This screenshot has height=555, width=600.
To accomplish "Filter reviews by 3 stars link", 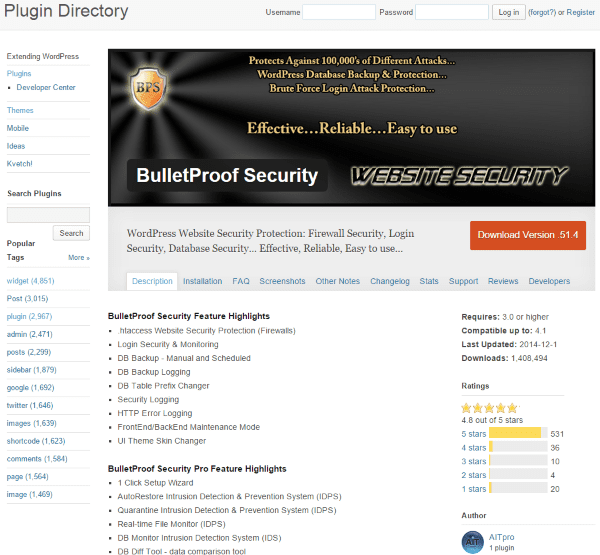I will click(x=473, y=462).
